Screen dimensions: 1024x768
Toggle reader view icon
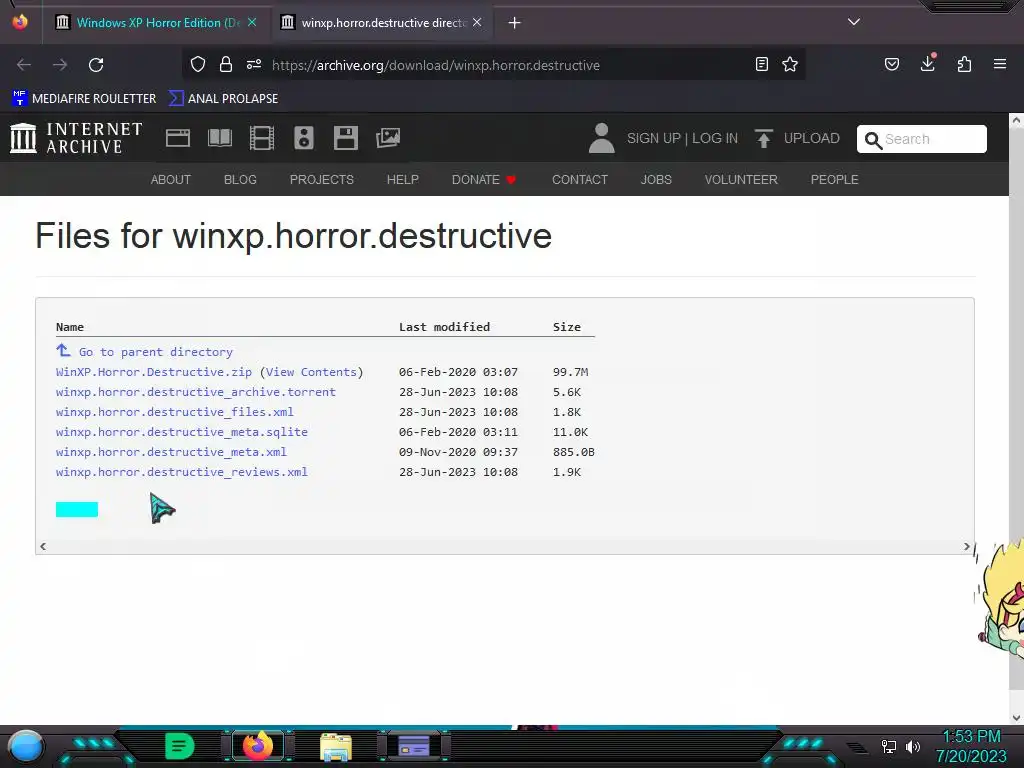point(761,64)
